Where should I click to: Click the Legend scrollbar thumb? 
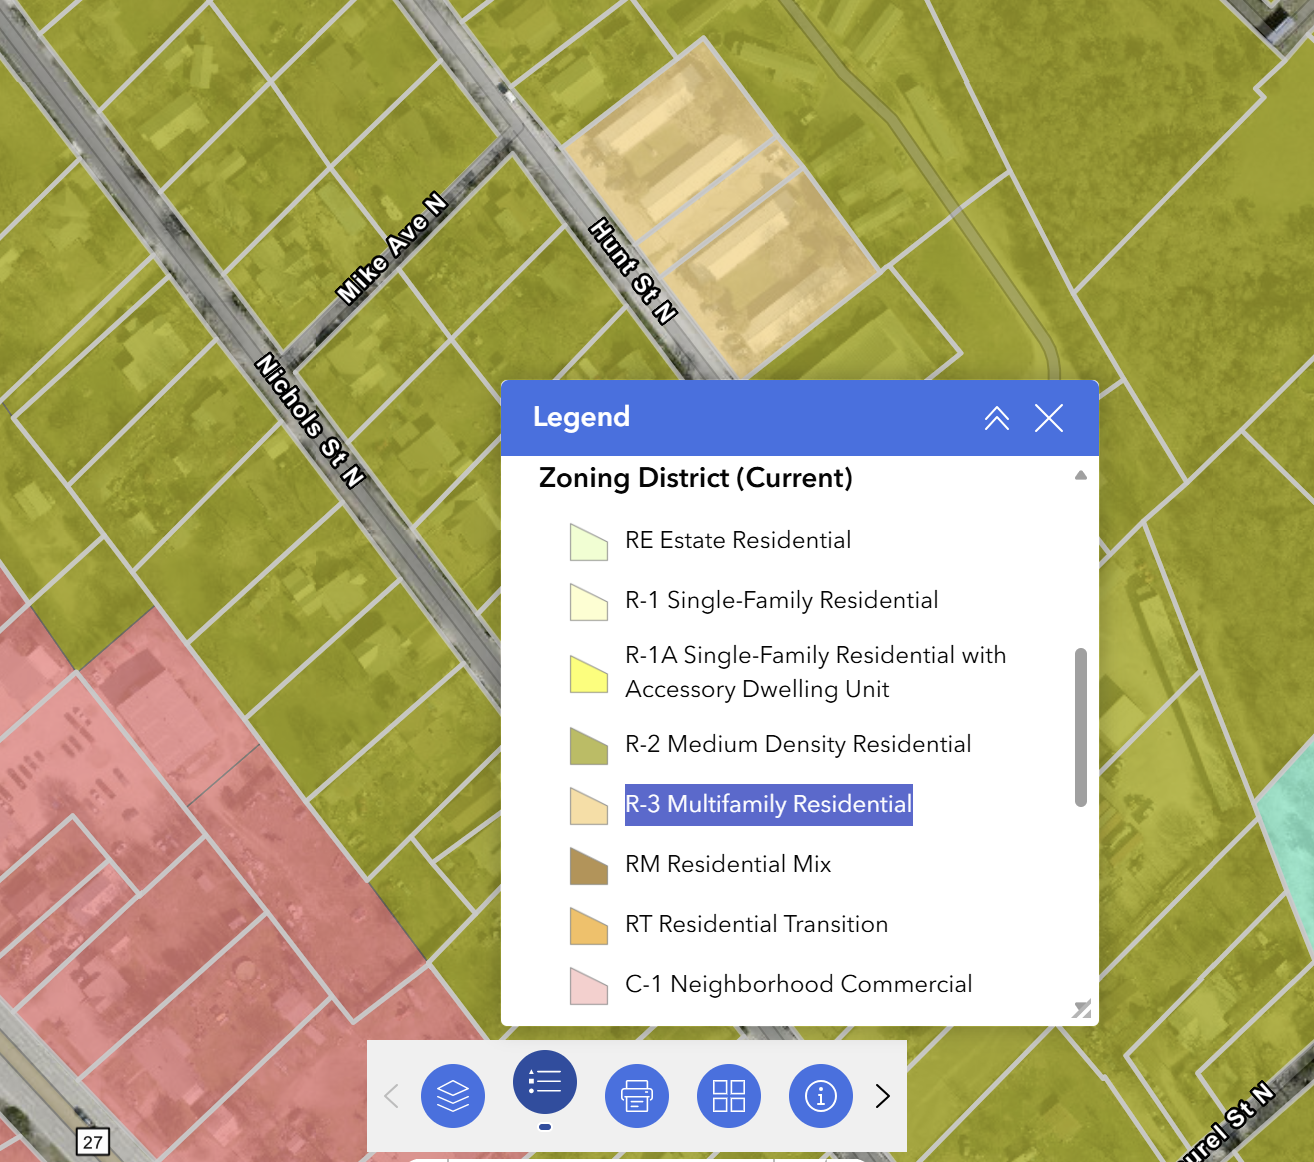(1080, 727)
